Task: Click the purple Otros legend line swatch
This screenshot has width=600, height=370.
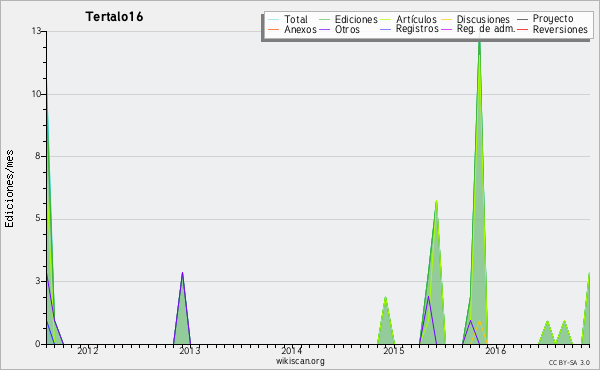Action: (x=324, y=29)
